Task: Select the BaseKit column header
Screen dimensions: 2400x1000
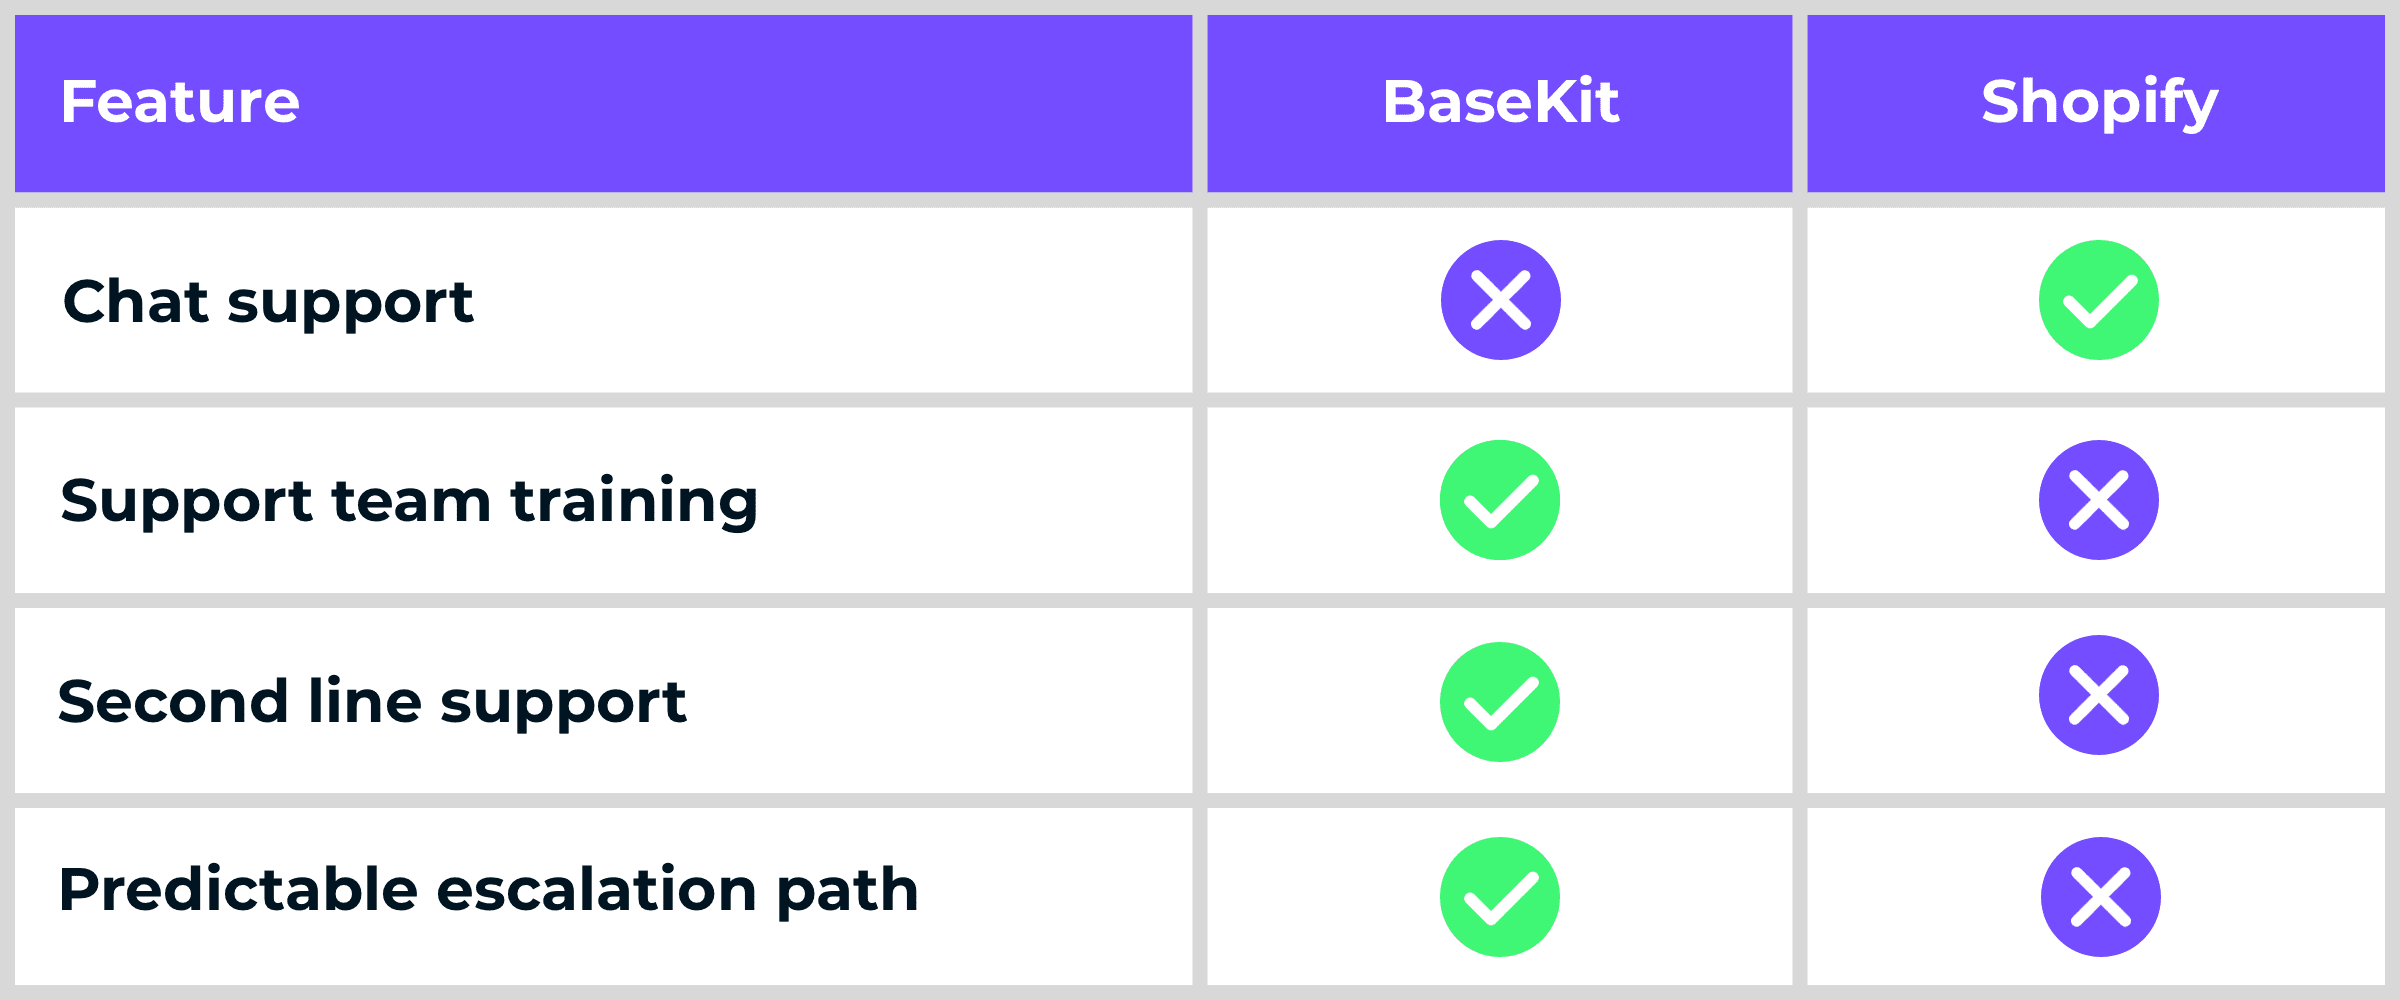Action: pyautogui.click(x=1500, y=102)
